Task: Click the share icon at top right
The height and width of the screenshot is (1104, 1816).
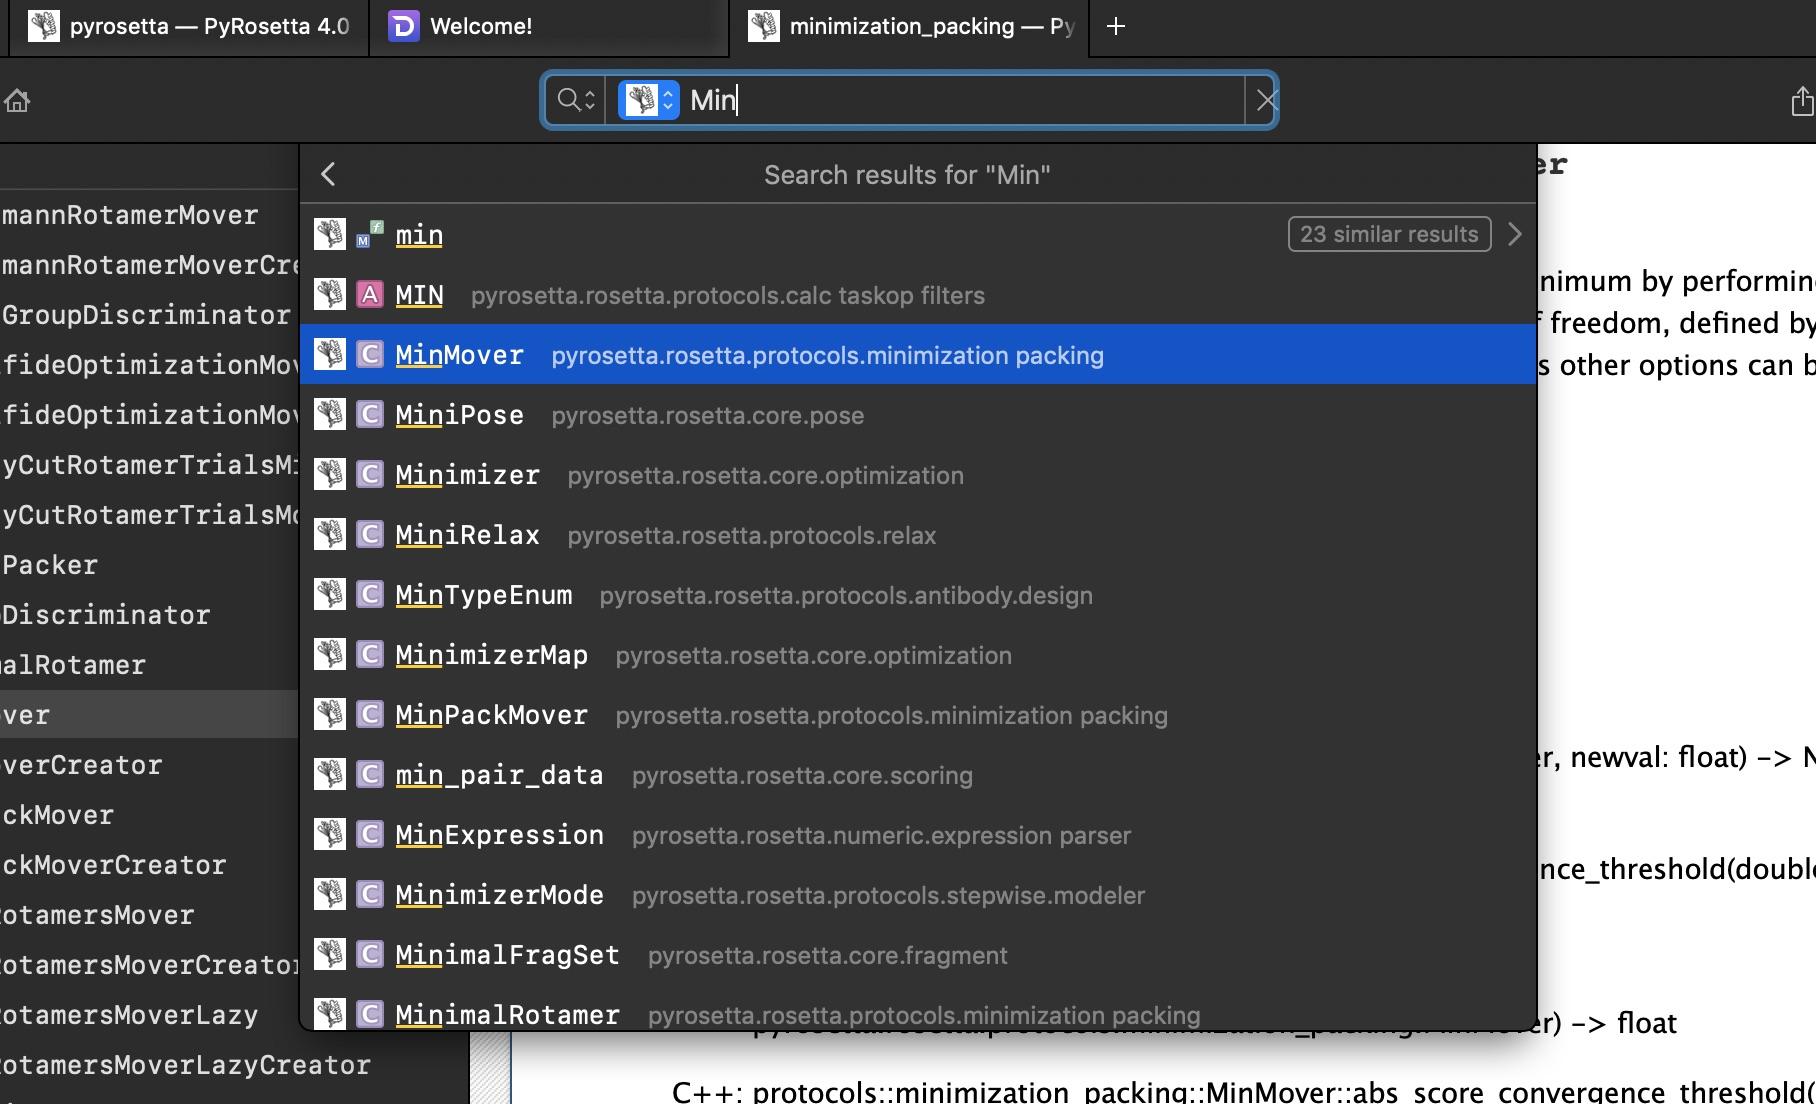Action: 1800,101
